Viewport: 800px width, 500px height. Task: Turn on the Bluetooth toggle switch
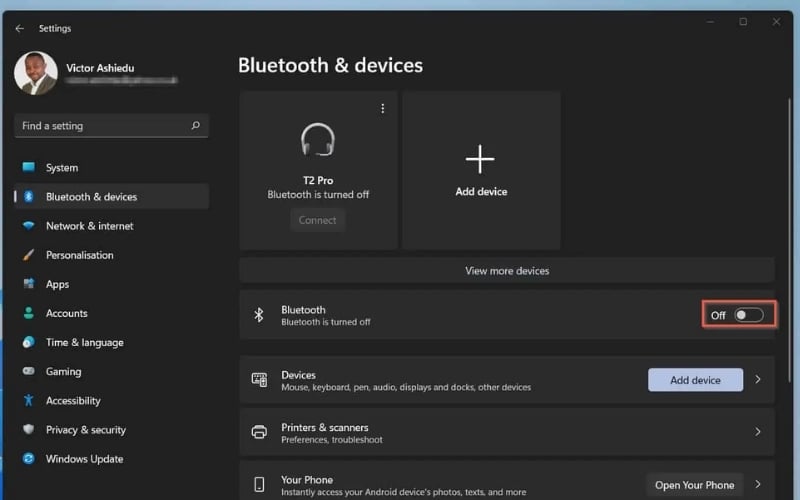[x=748, y=315]
